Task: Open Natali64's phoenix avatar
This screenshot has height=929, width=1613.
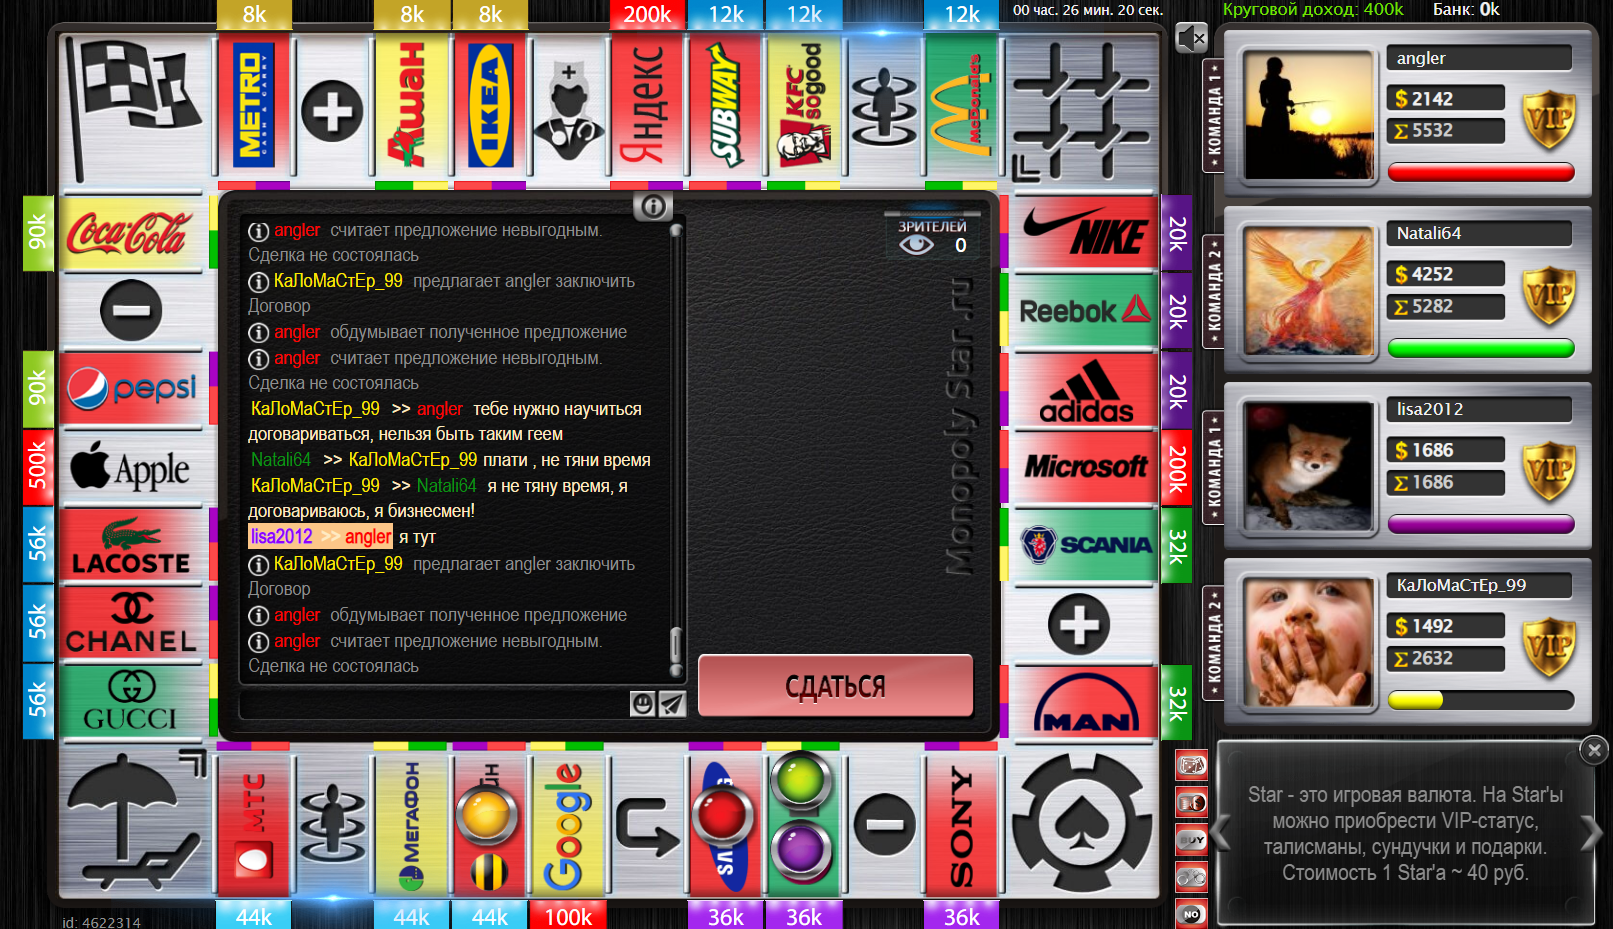Action: pyautogui.click(x=1308, y=291)
